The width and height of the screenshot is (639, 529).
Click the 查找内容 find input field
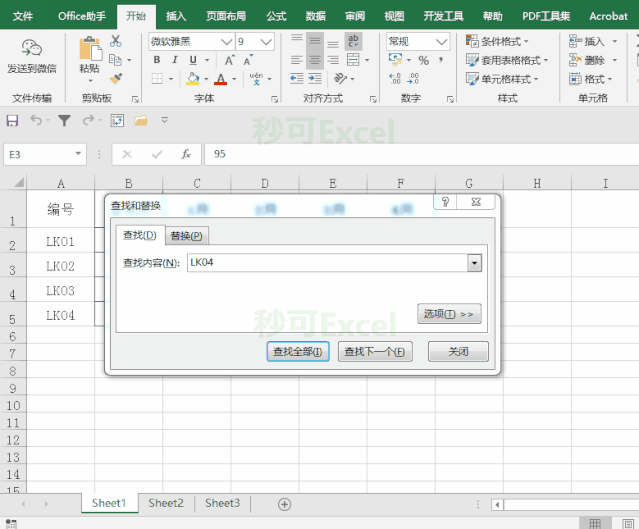(x=327, y=263)
